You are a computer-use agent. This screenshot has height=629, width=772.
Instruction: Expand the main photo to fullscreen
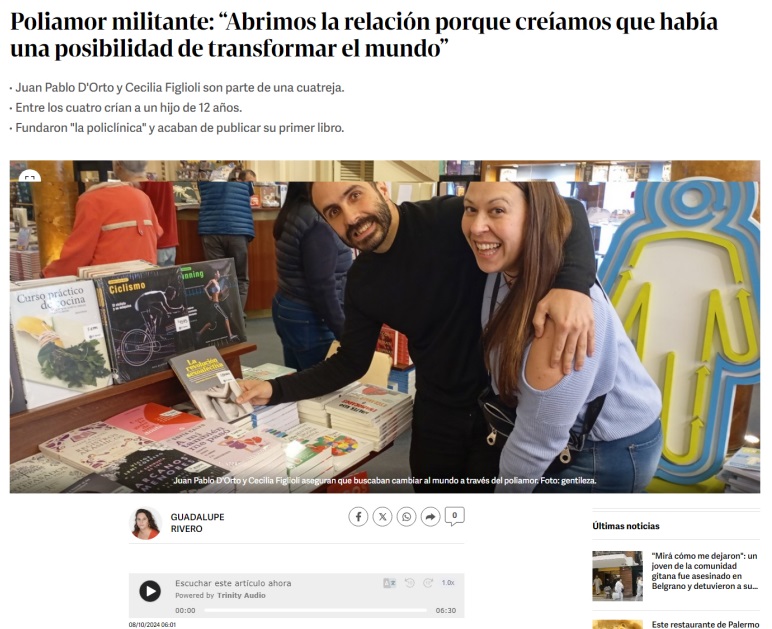(30, 177)
